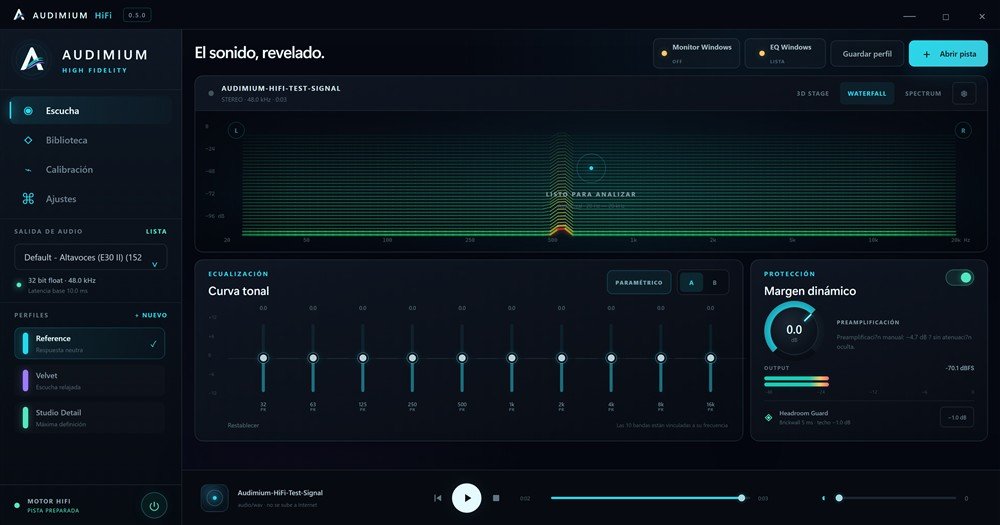Click the LISTO PARA ANALIZAR label

[x=591, y=195]
